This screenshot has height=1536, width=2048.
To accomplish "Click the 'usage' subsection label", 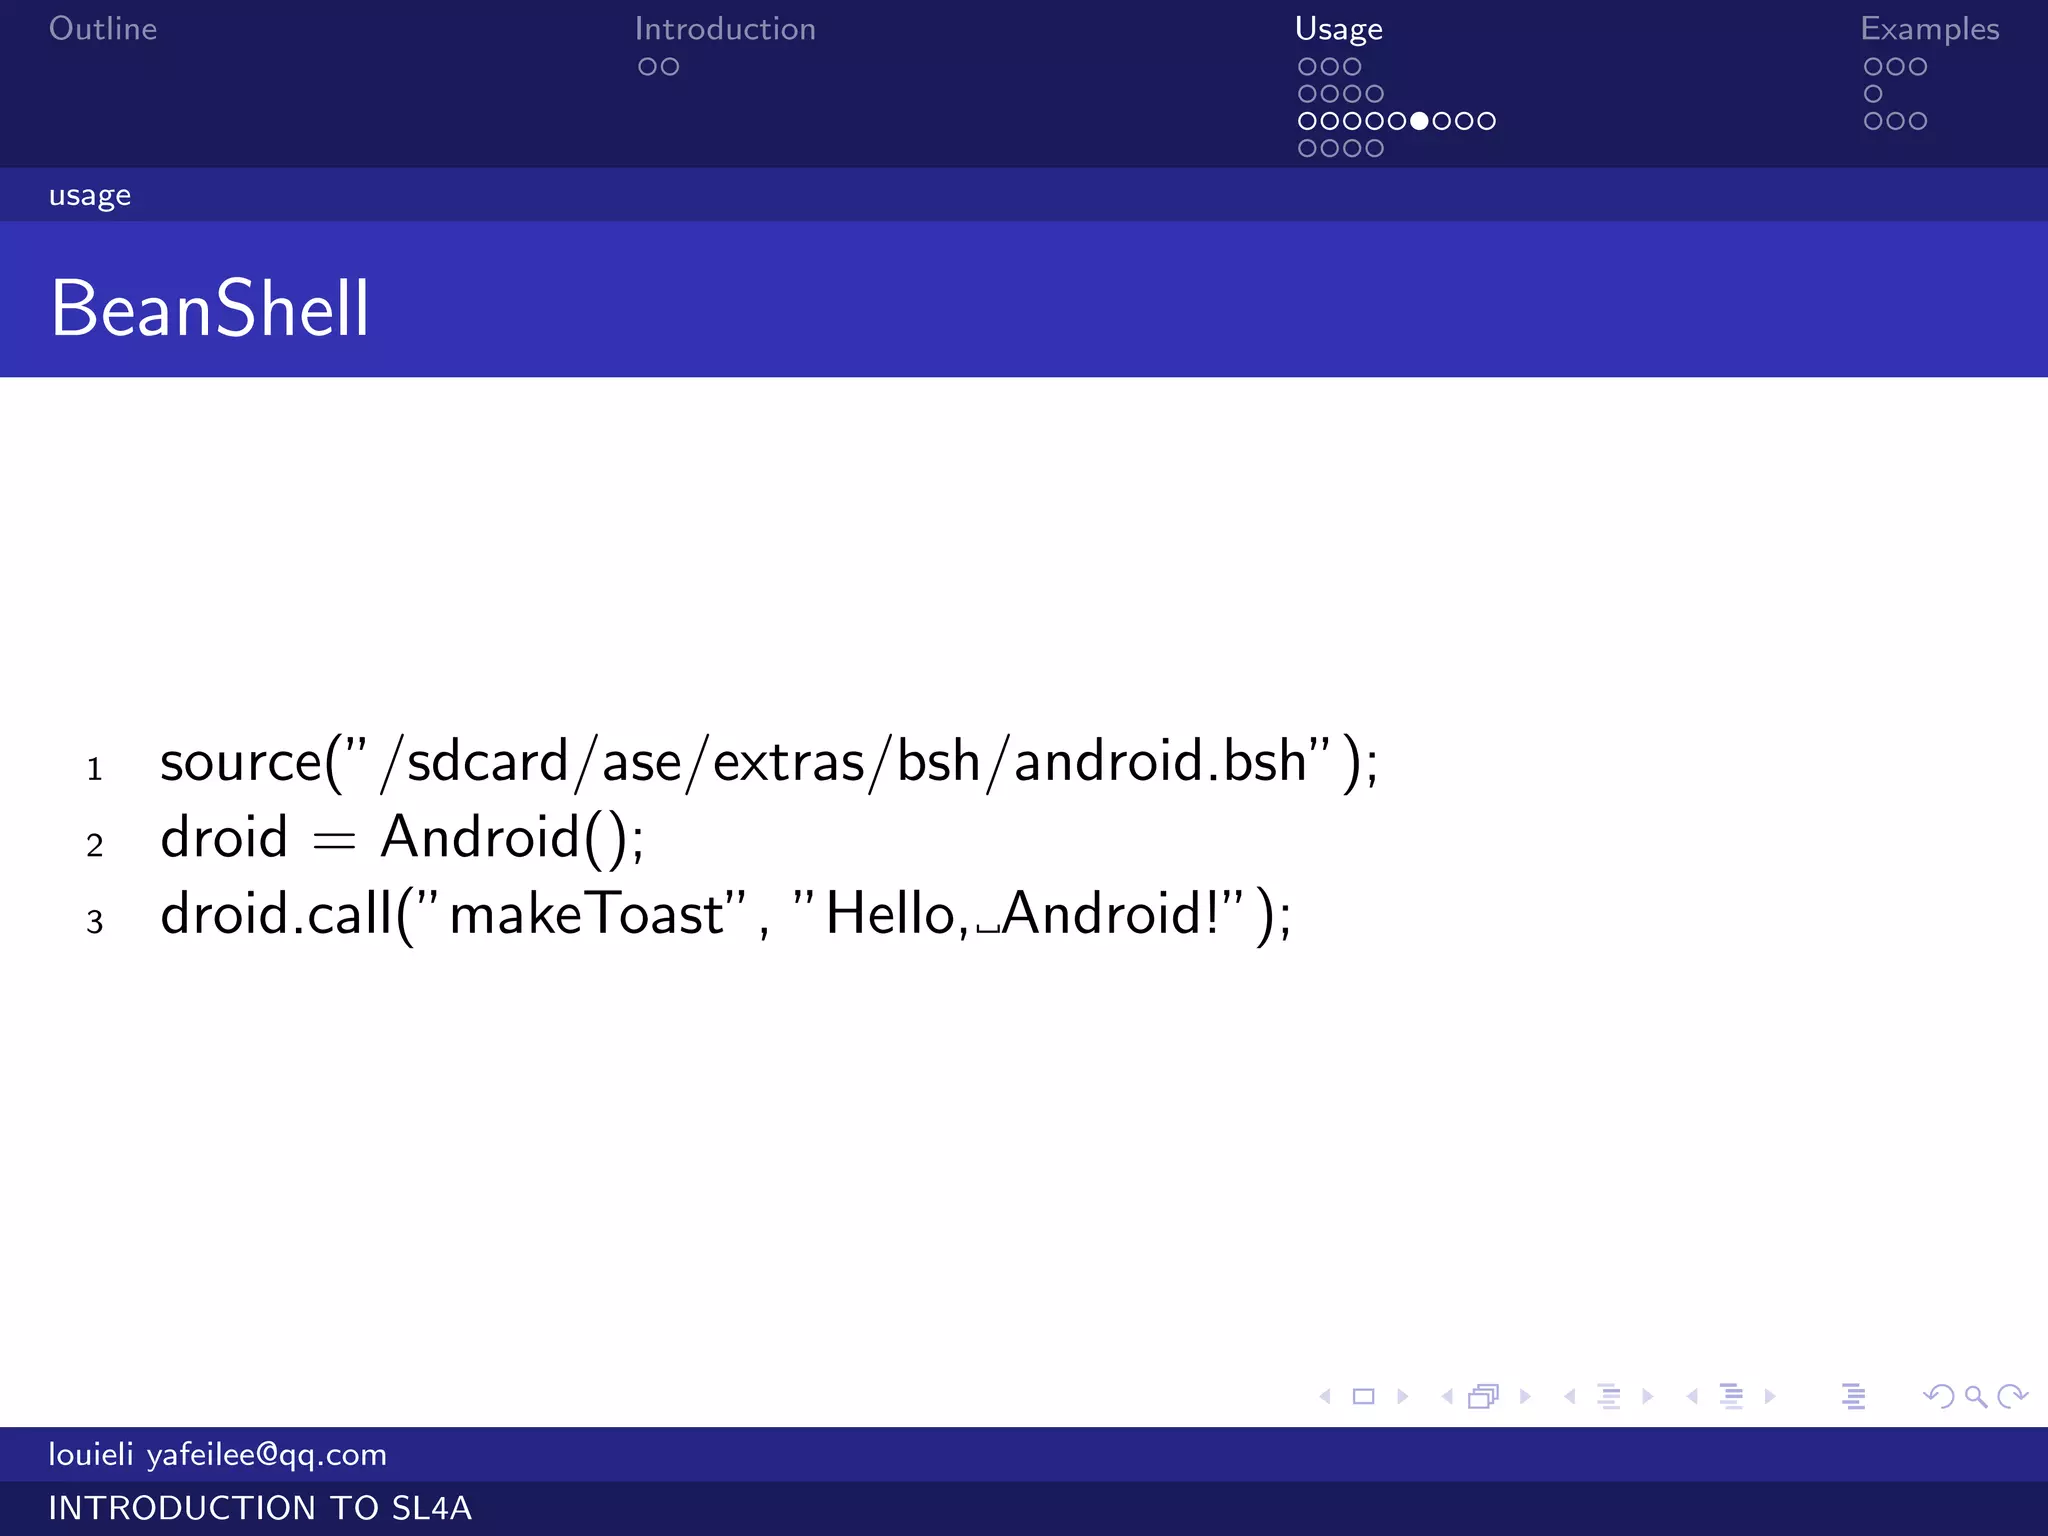I will pyautogui.click(x=90, y=196).
